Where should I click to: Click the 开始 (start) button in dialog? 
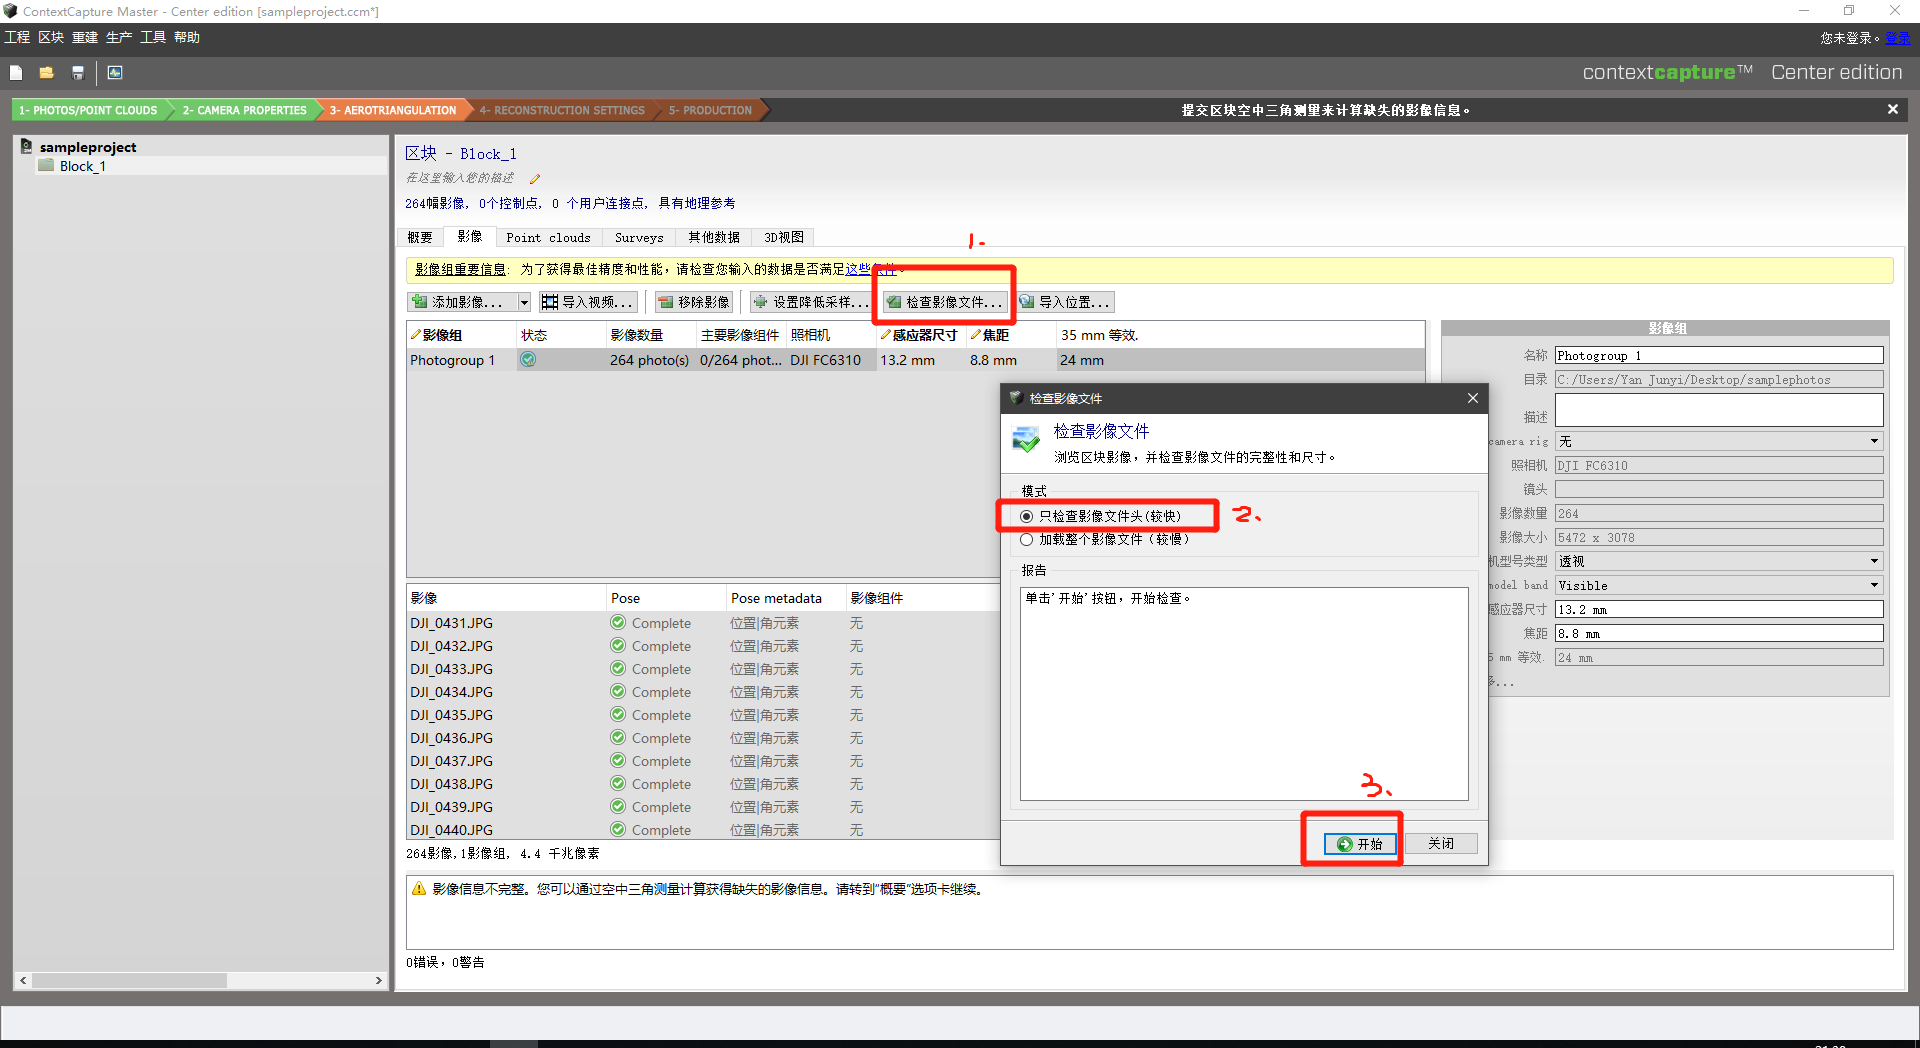tap(1359, 844)
